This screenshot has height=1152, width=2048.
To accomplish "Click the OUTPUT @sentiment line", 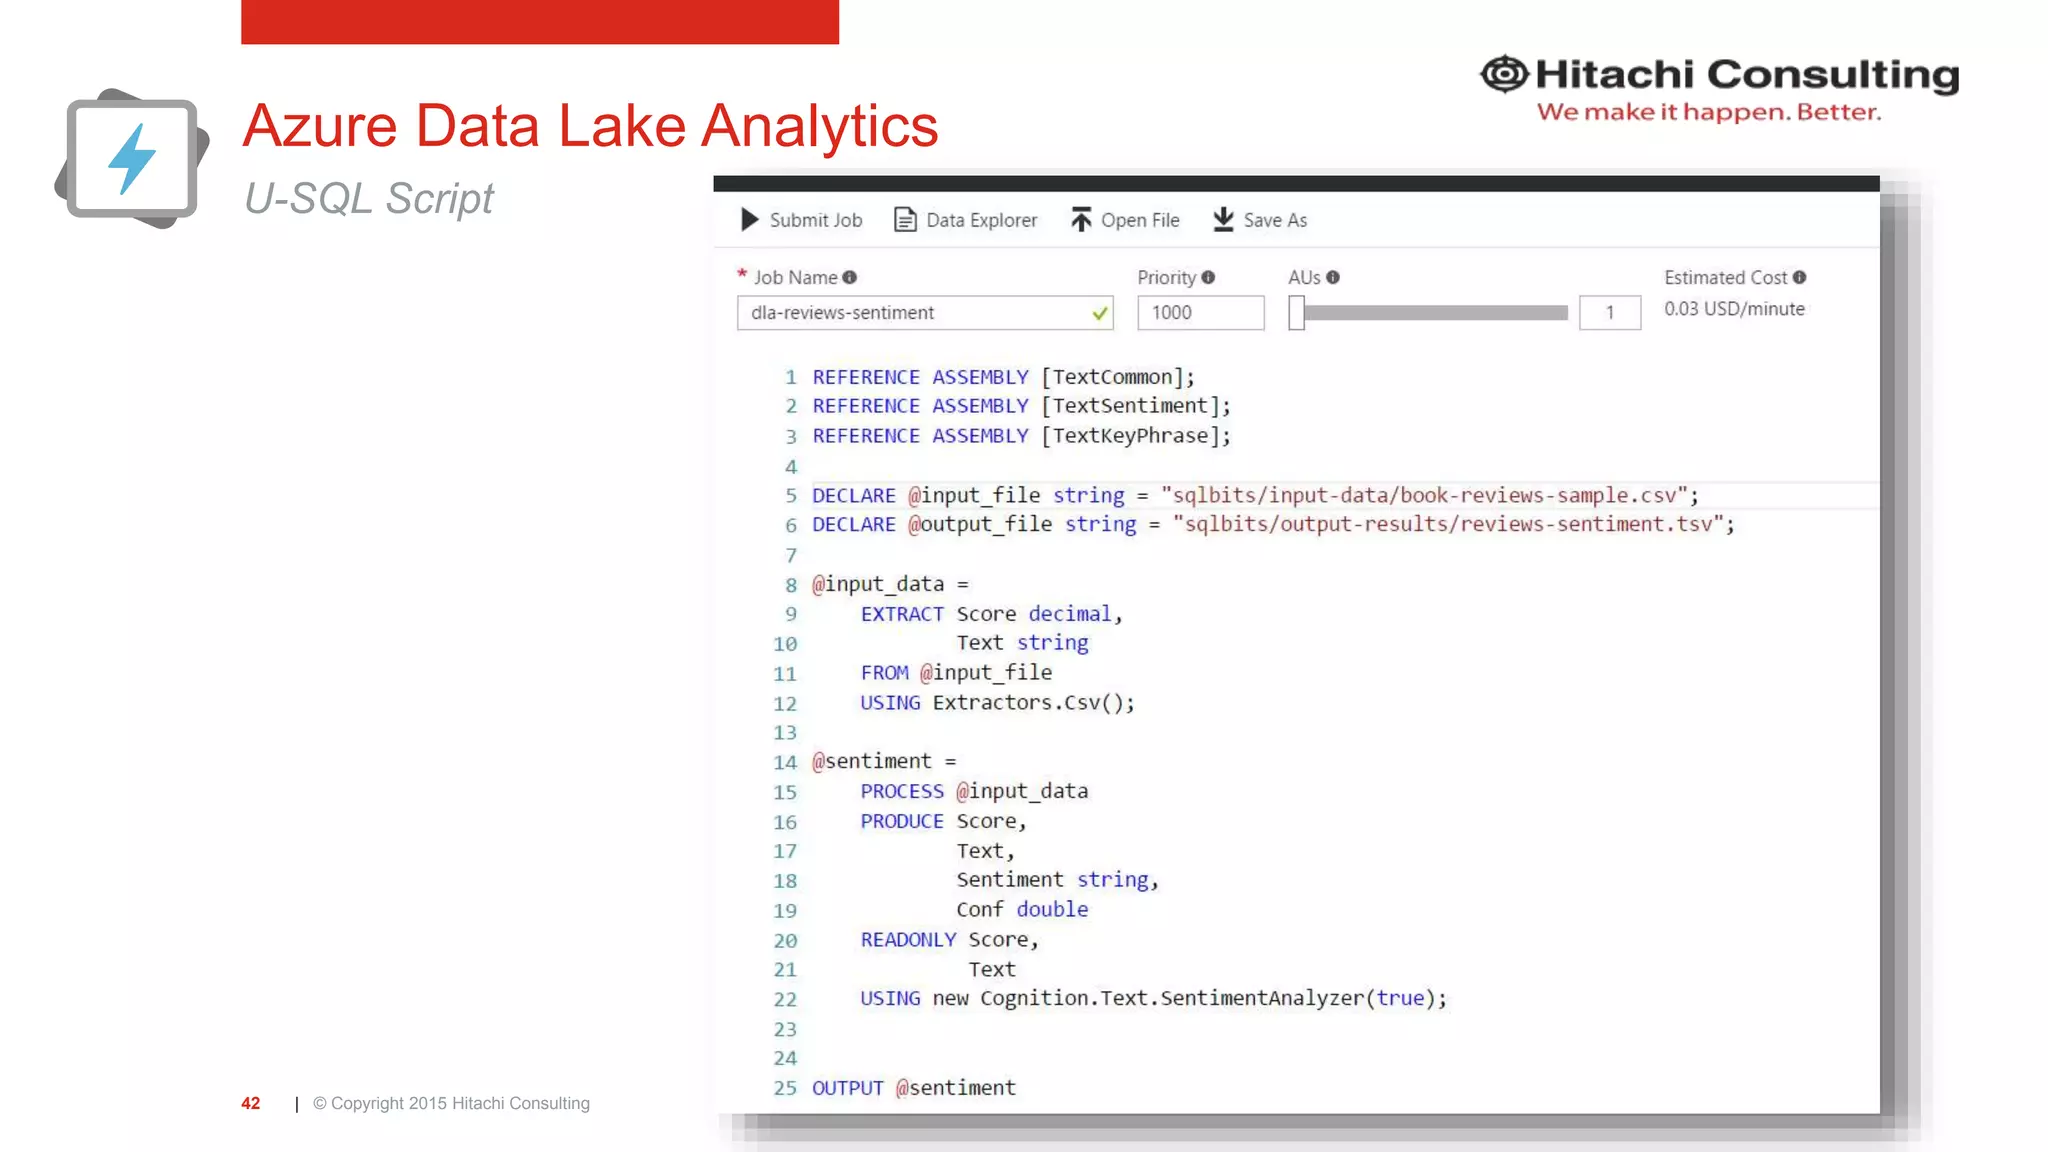I will [x=914, y=1088].
